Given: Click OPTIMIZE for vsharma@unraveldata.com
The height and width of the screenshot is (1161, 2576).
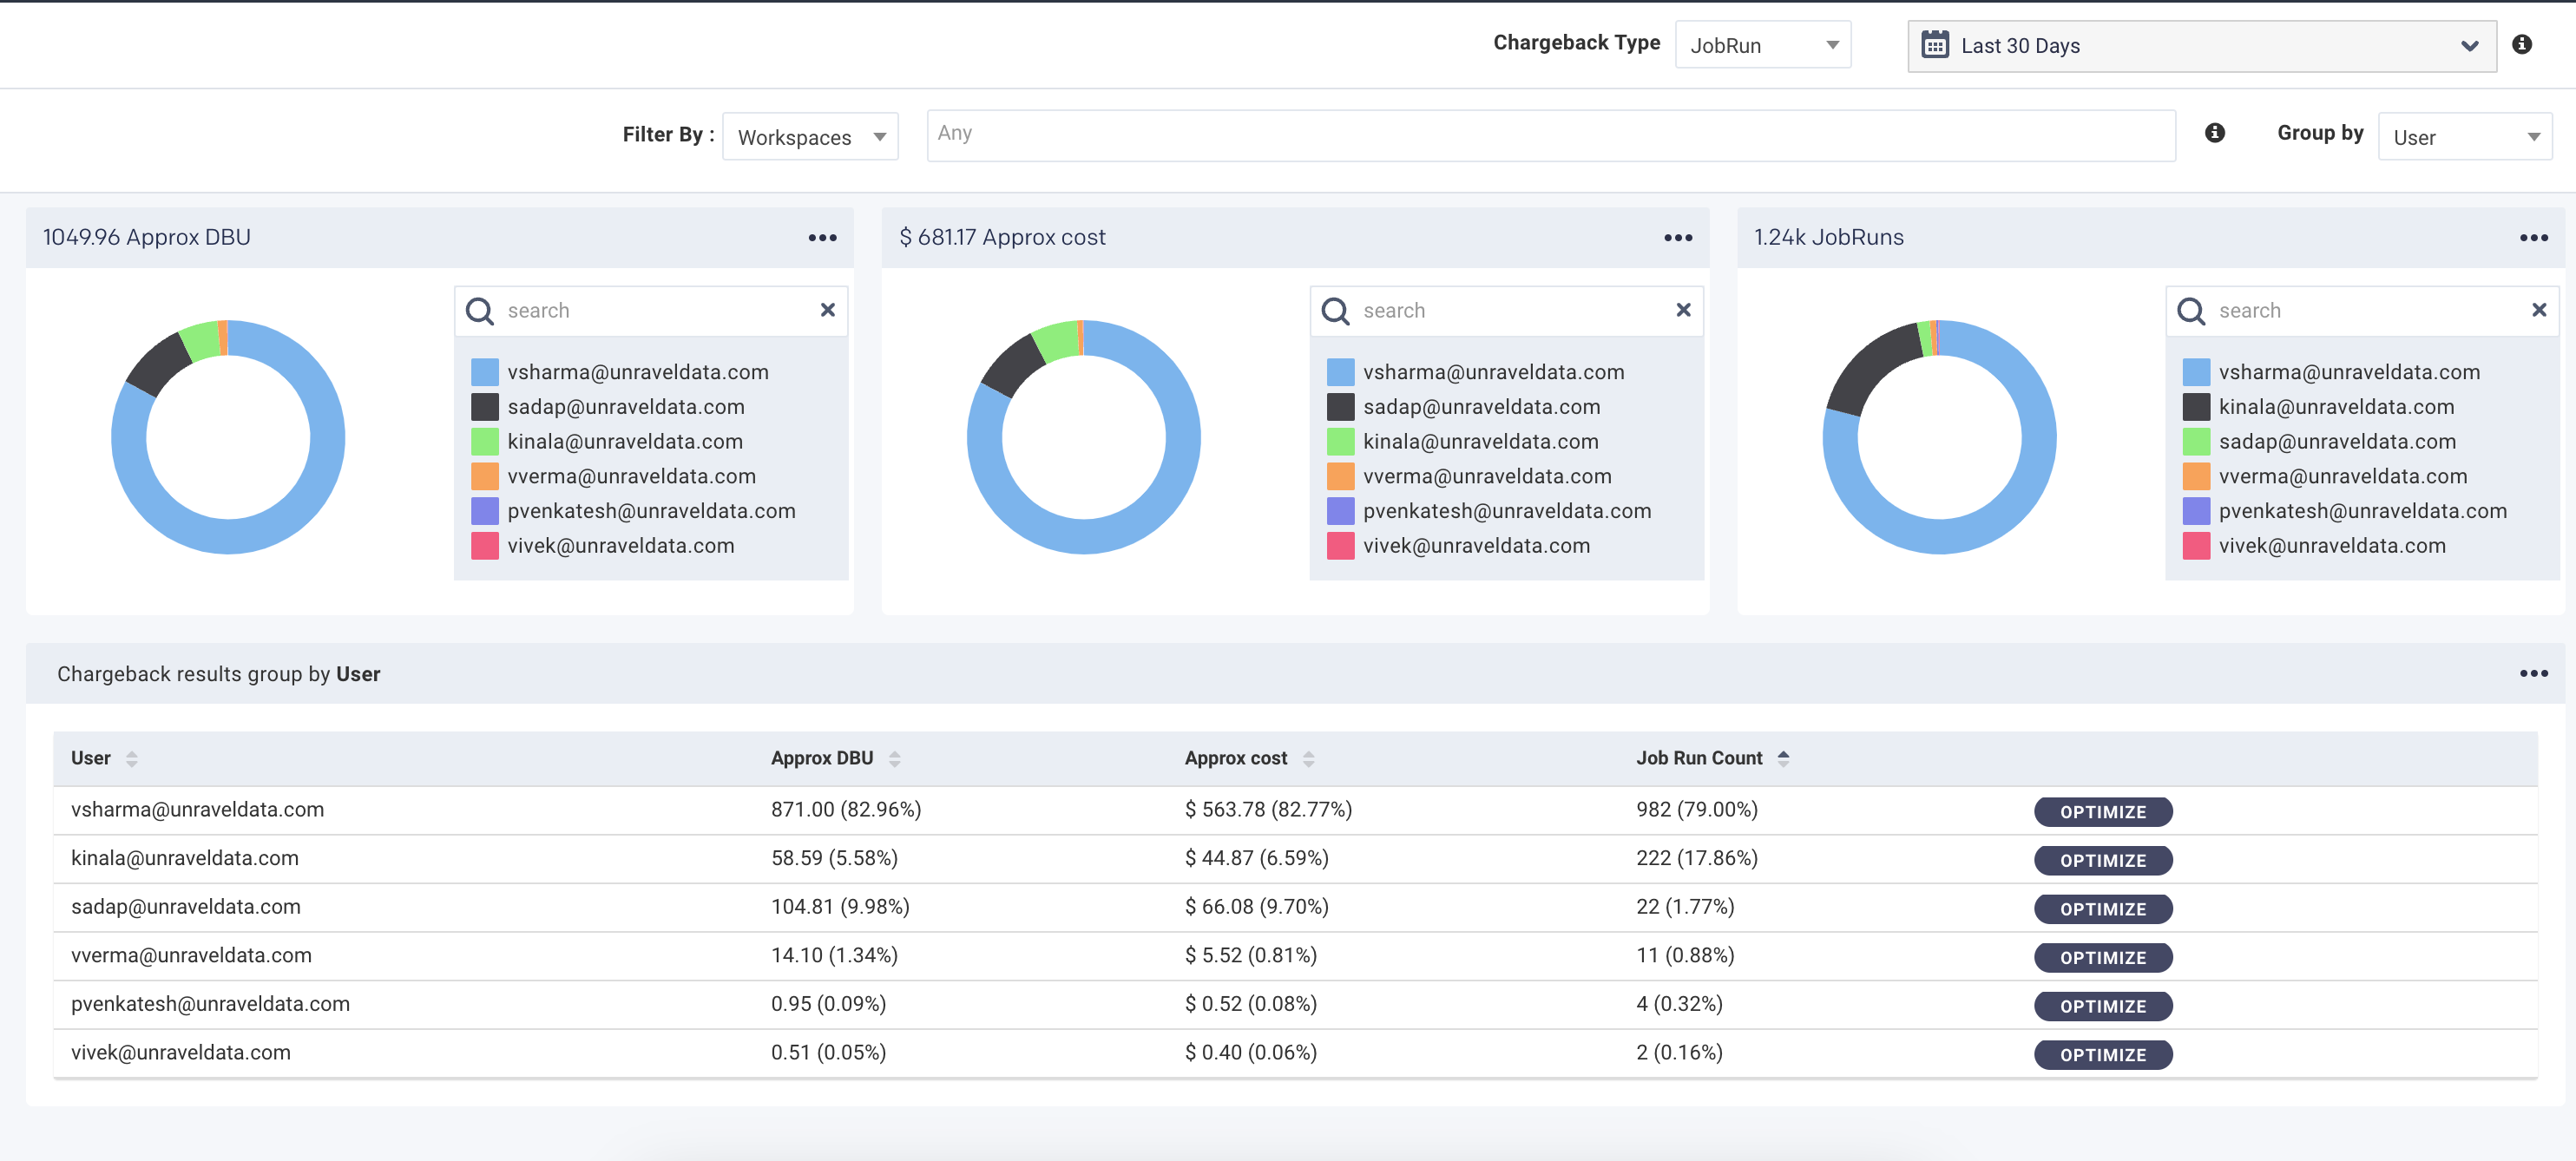Looking at the screenshot, I should point(2102,812).
